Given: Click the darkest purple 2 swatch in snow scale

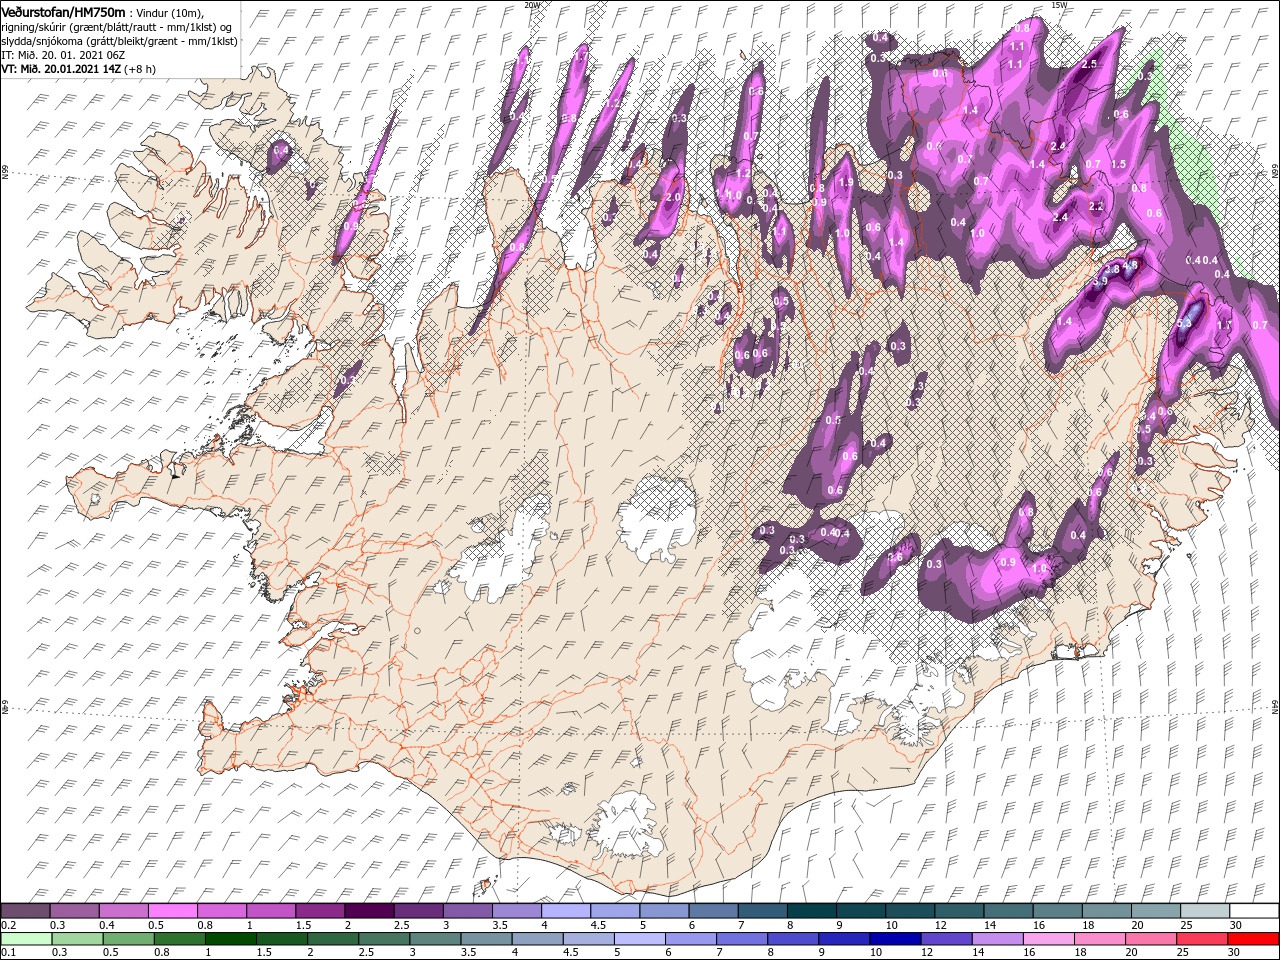Looking at the screenshot, I should [x=368, y=910].
